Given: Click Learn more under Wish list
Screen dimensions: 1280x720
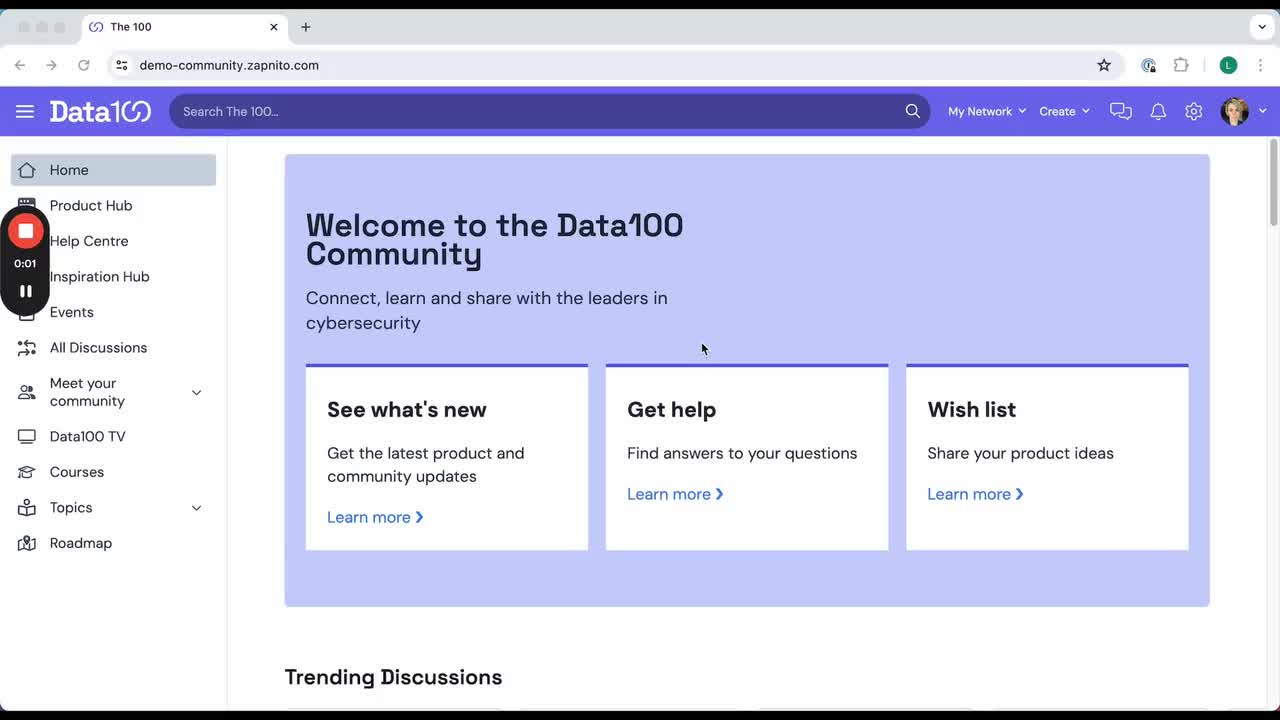Looking at the screenshot, I should pyautogui.click(x=974, y=494).
